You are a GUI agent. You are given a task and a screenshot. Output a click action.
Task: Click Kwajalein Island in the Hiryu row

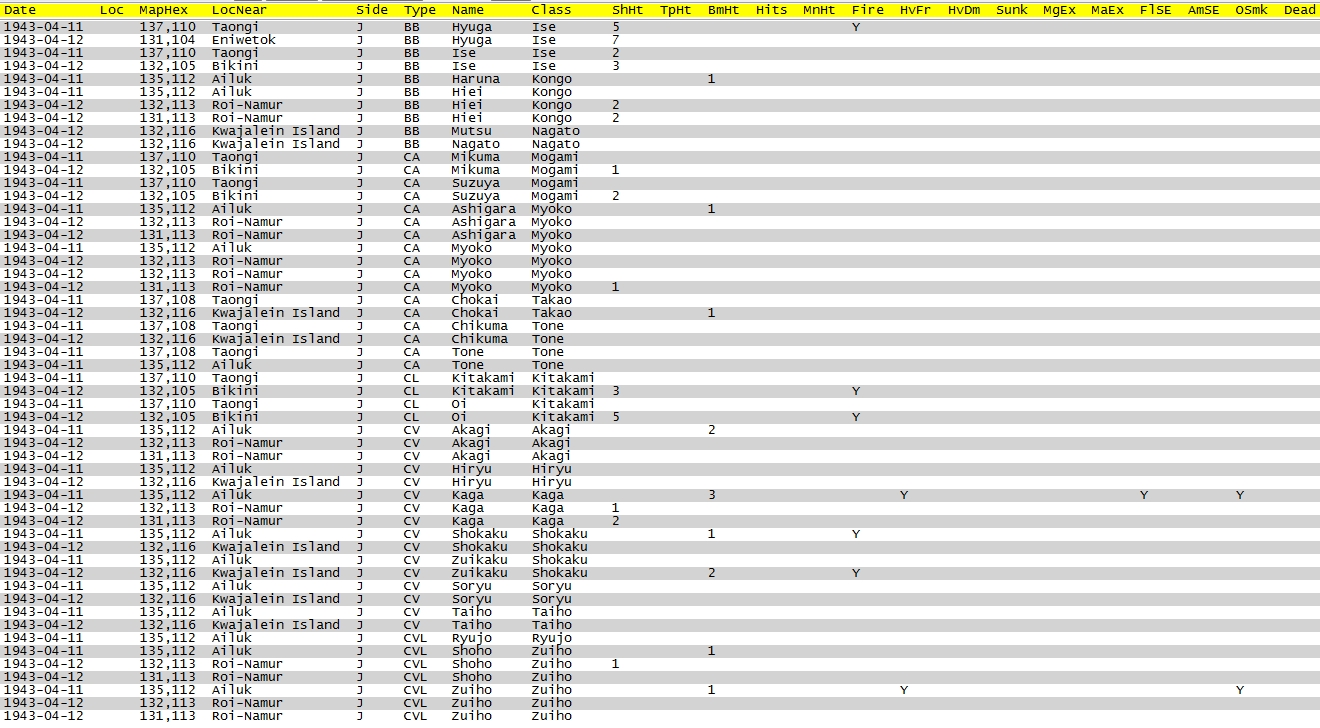coord(276,482)
